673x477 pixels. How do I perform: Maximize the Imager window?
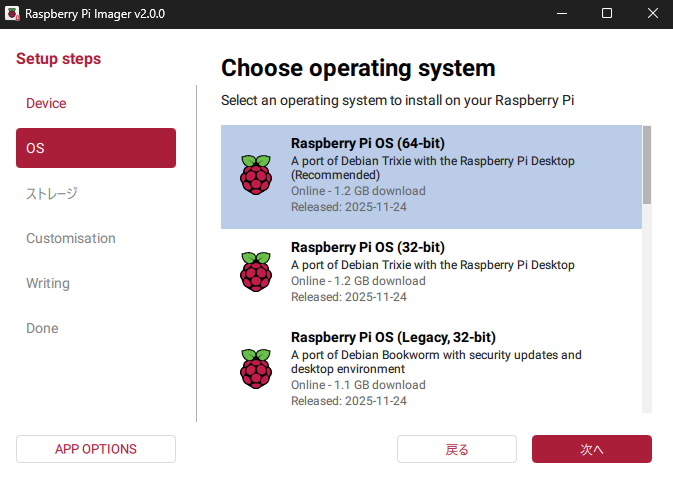pyautogui.click(x=606, y=14)
